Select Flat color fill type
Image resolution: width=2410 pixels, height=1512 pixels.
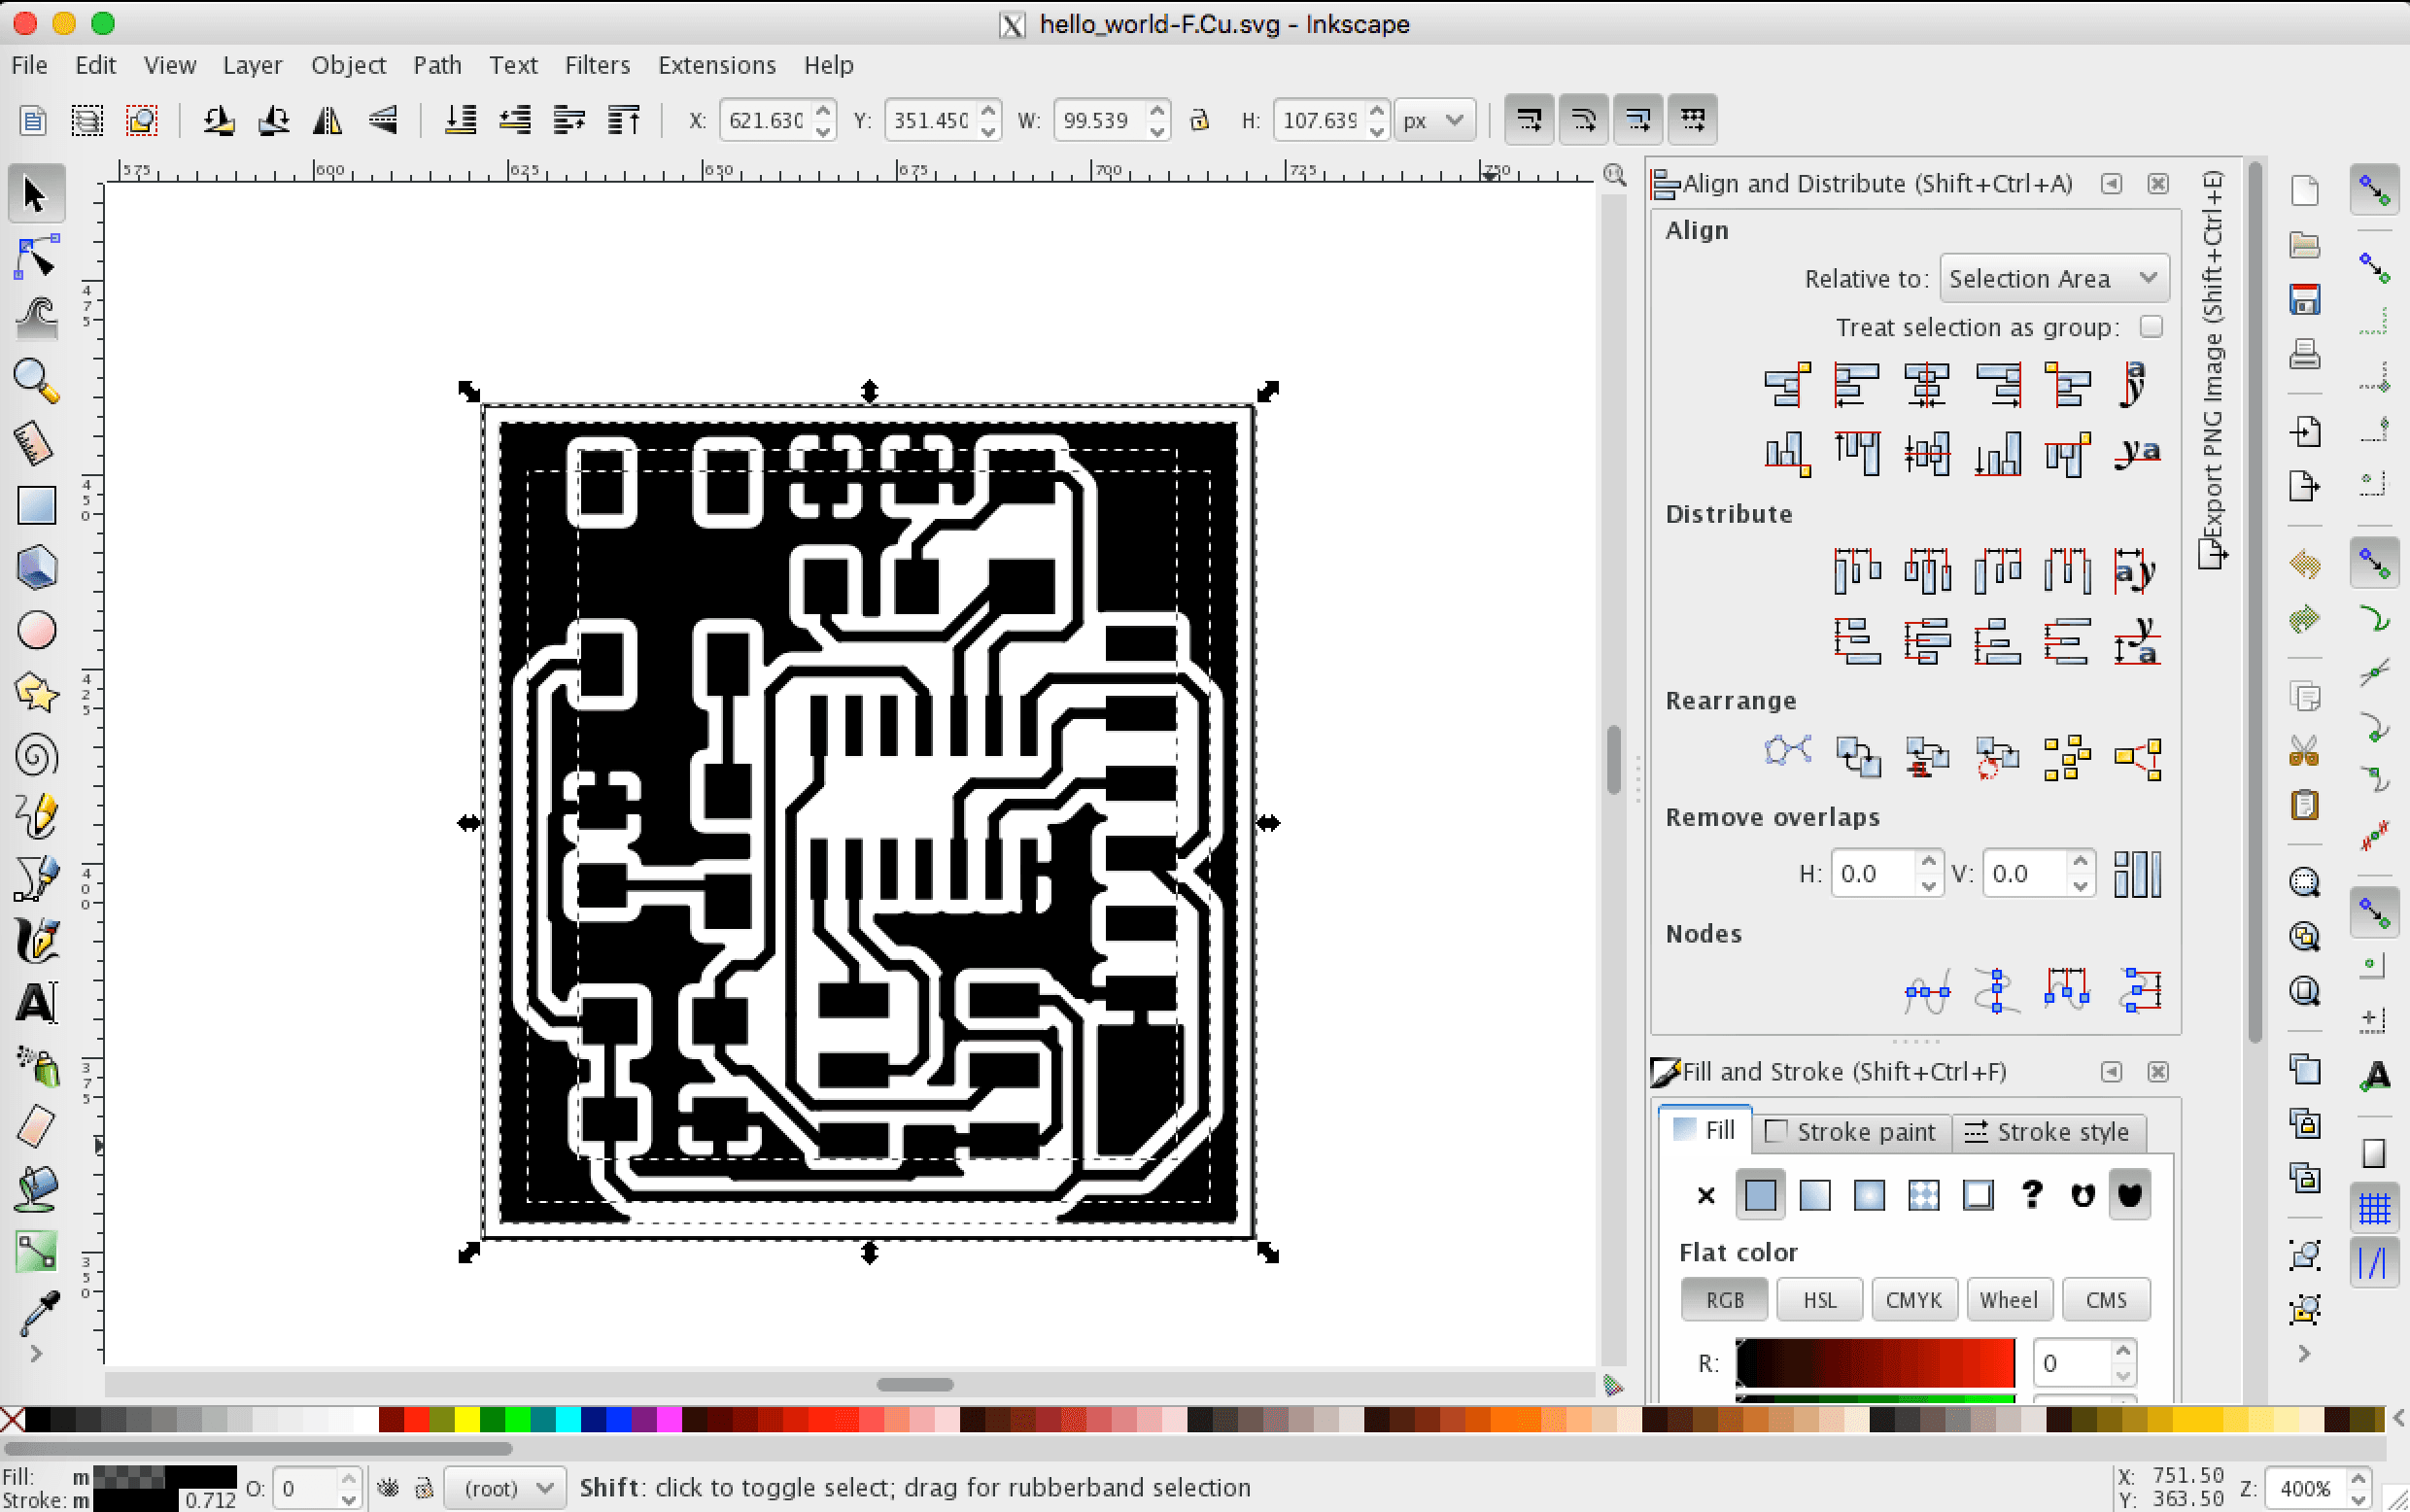(1760, 1194)
